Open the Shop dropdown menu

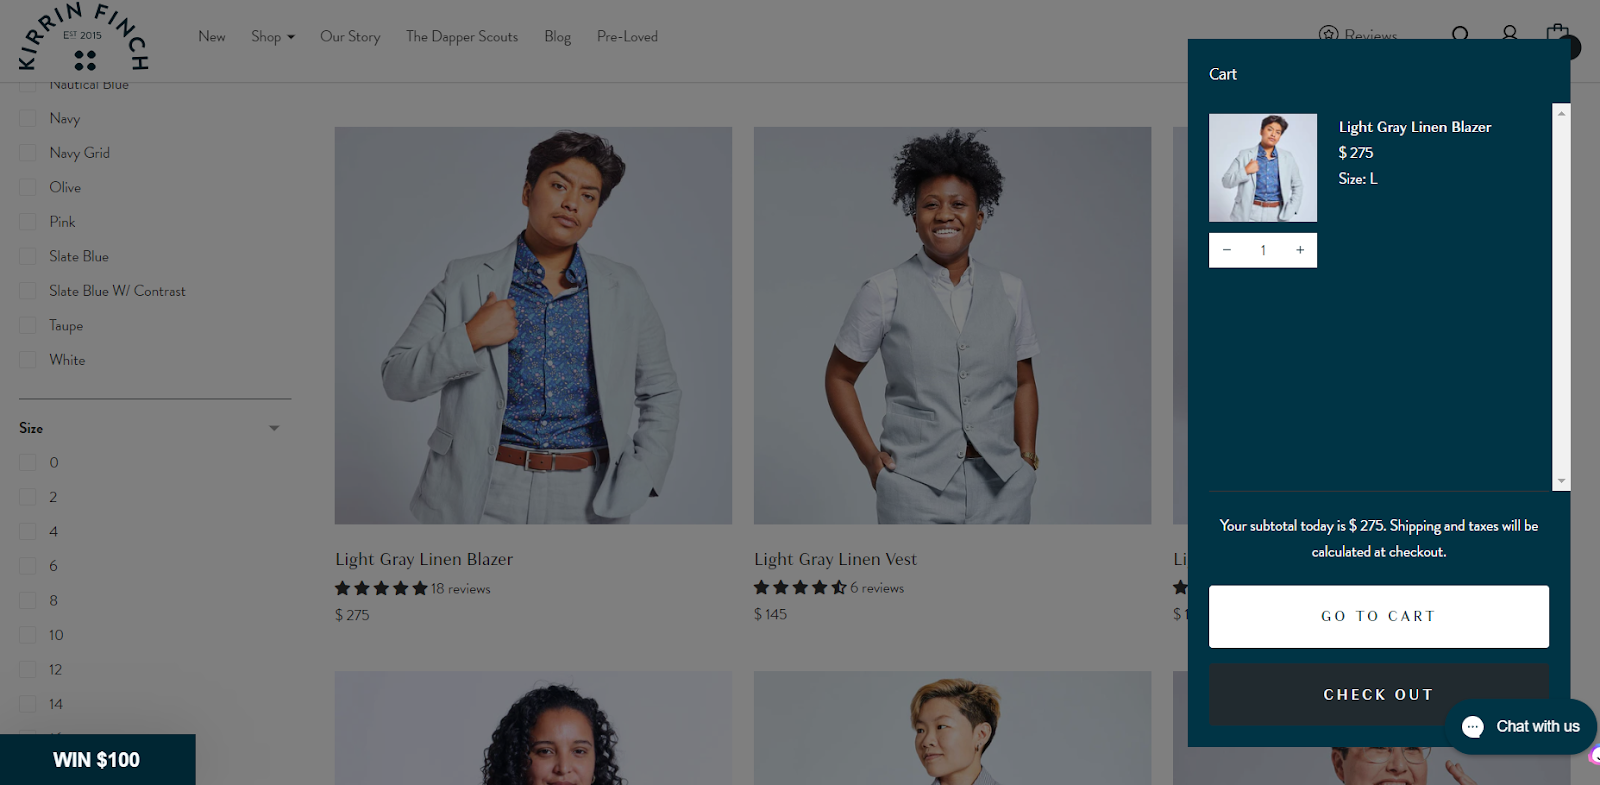pyautogui.click(x=273, y=36)
